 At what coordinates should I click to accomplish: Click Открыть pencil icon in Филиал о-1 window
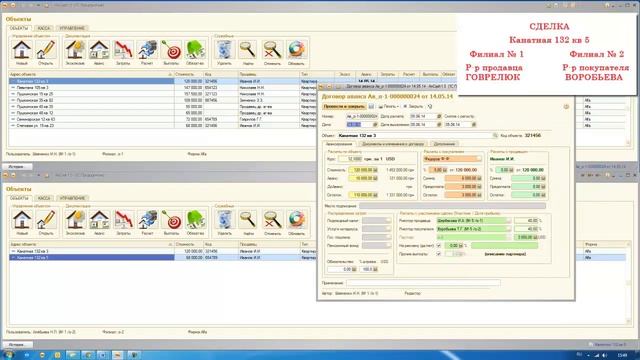coord(45,50)
